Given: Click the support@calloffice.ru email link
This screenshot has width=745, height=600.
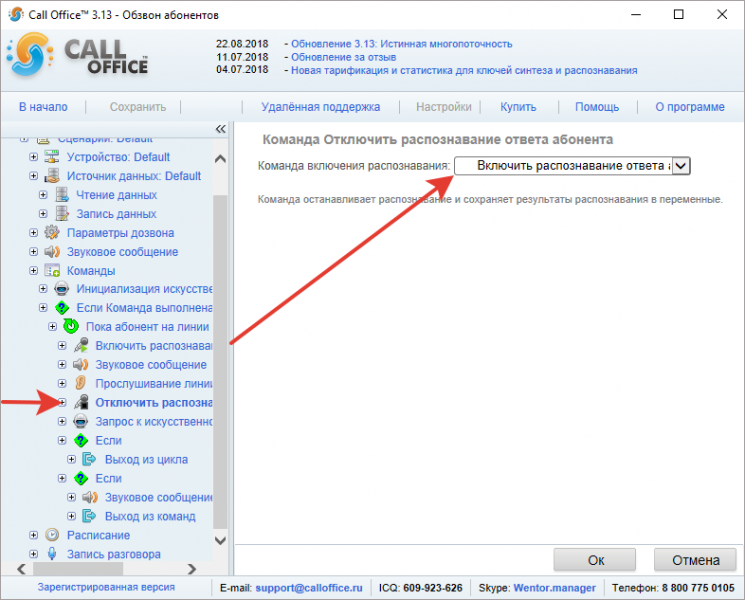Looking at the screenshot, I should coord(309,588).
